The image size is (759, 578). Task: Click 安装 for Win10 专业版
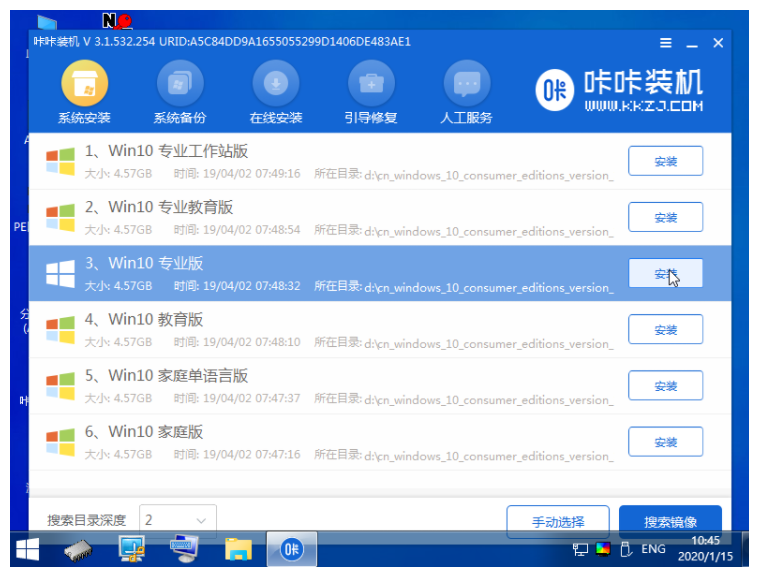click(665, 273)
